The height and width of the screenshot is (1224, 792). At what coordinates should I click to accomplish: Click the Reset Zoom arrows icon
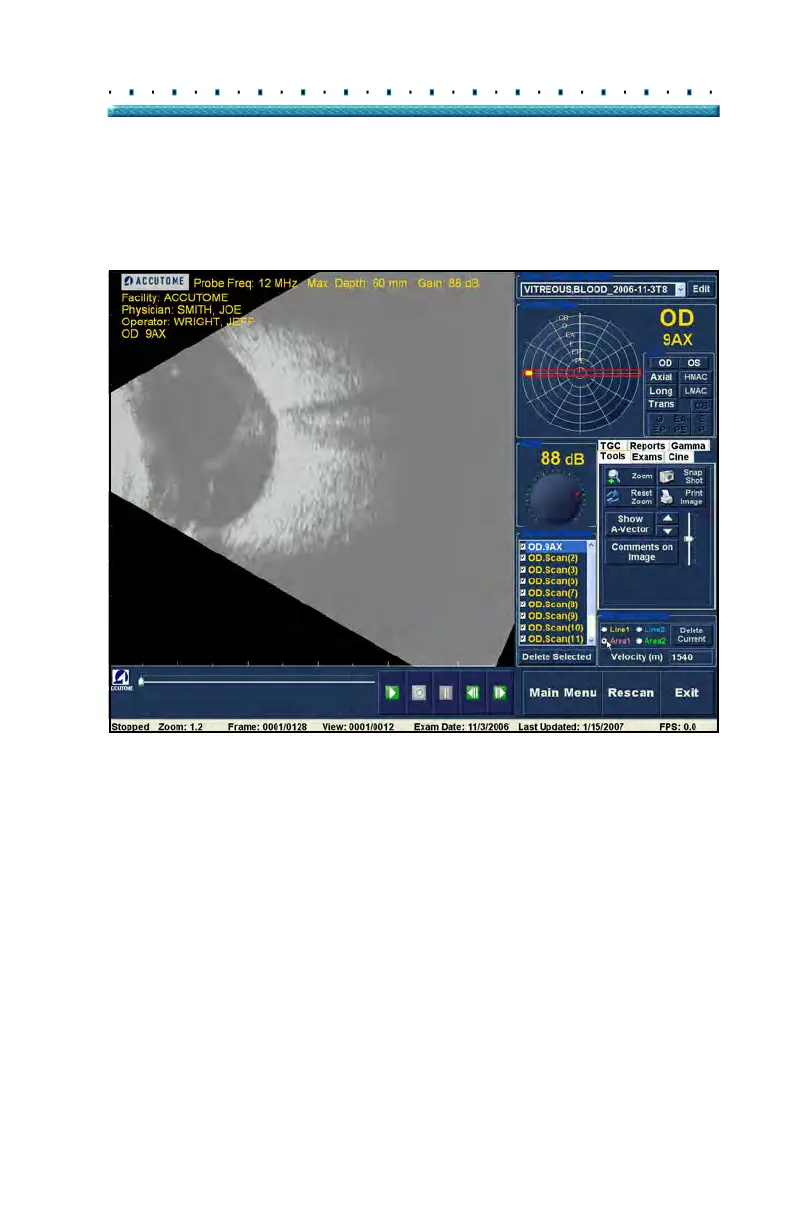[614, 496]
